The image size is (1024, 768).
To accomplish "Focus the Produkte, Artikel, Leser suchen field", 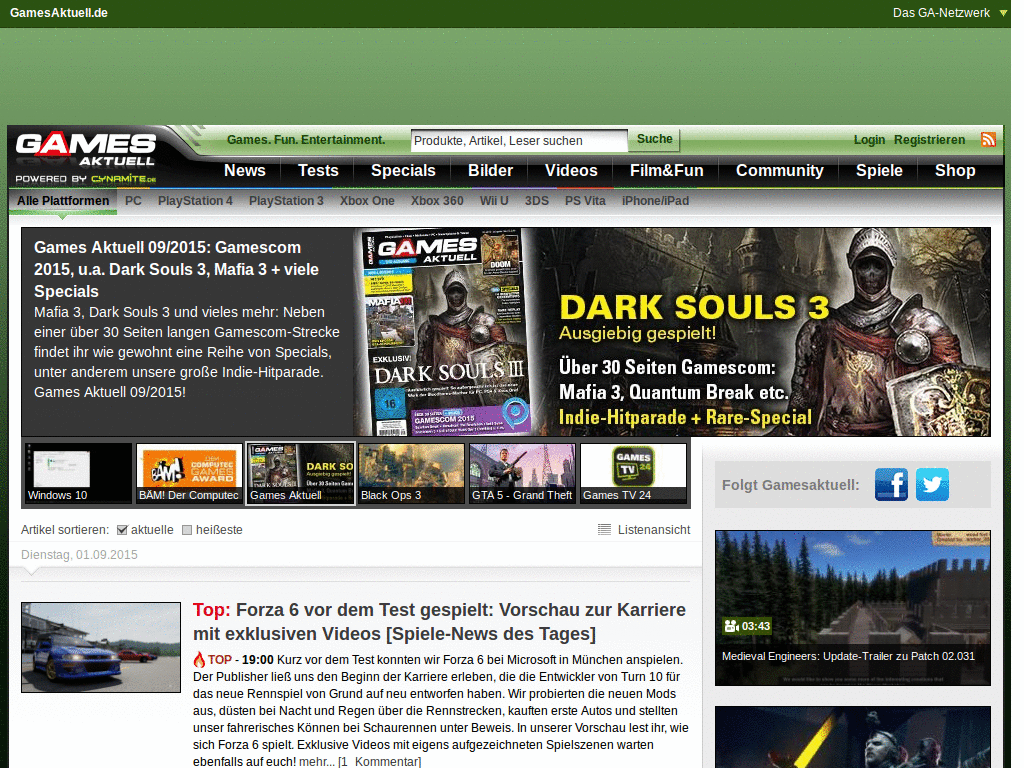I will click(519, 140).
